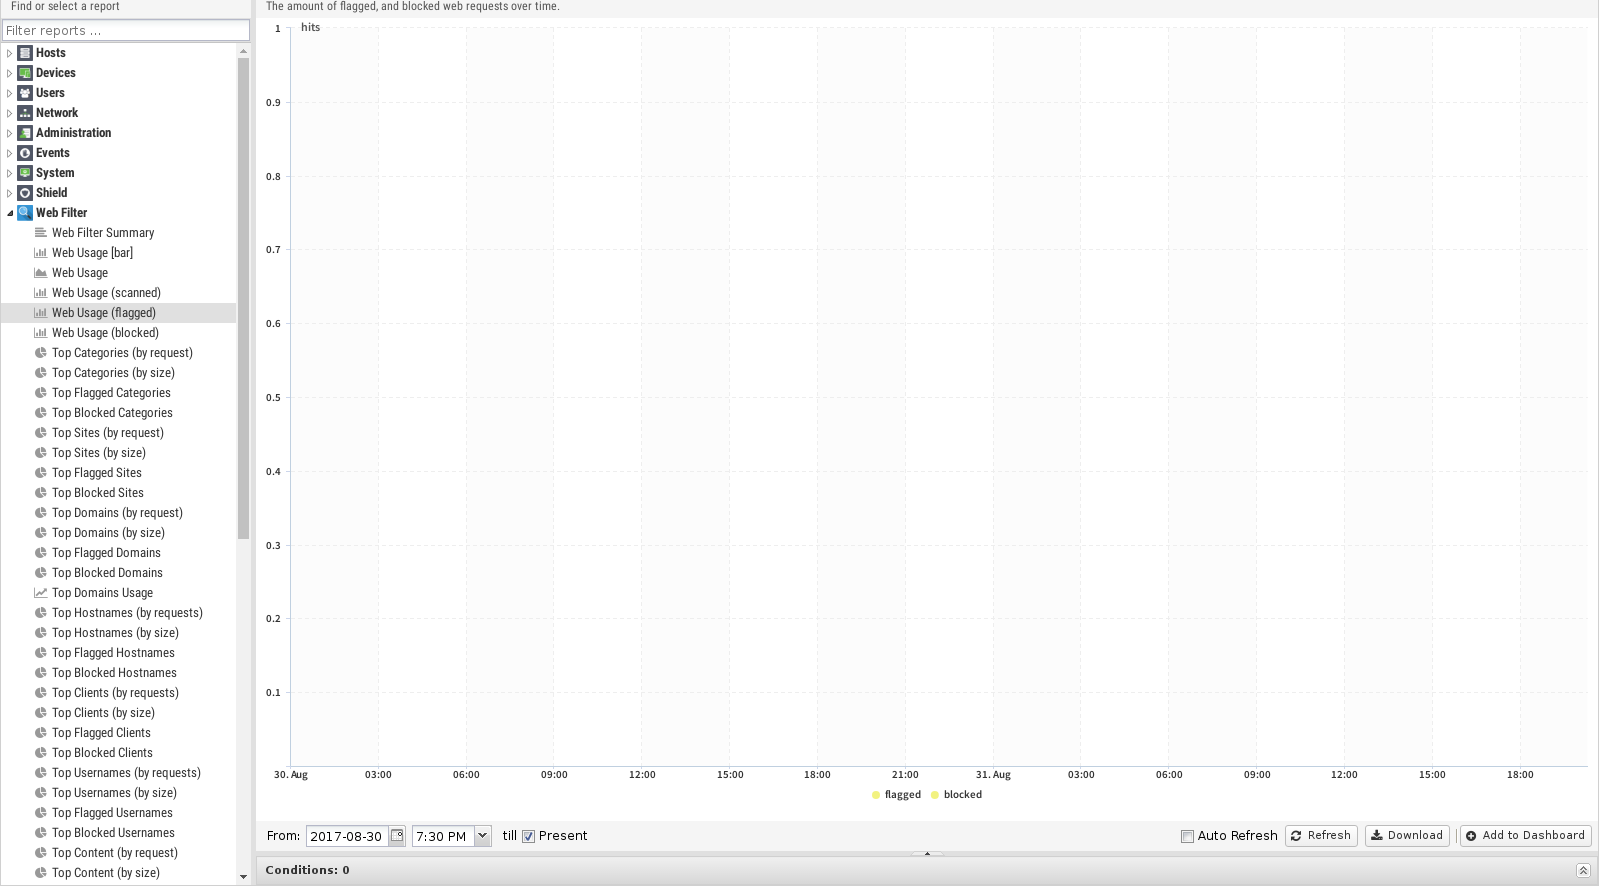Click the Download button

pyautogui.click(x=1407, y=836)
